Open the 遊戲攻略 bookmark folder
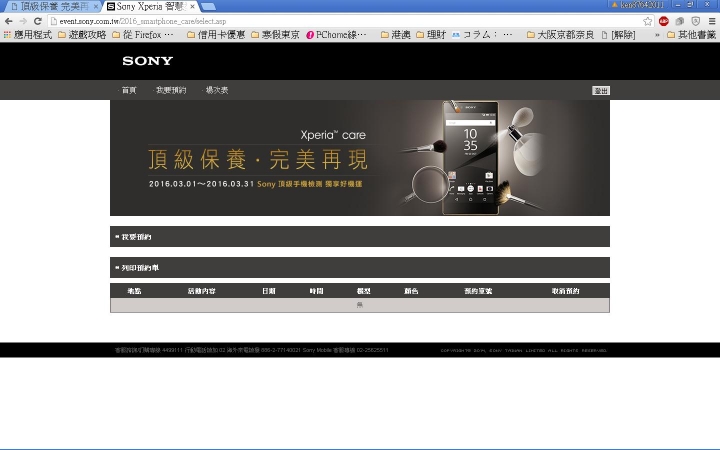Viewport: 720px width, 450px height. pyautogui.click(x=82, y=35)
